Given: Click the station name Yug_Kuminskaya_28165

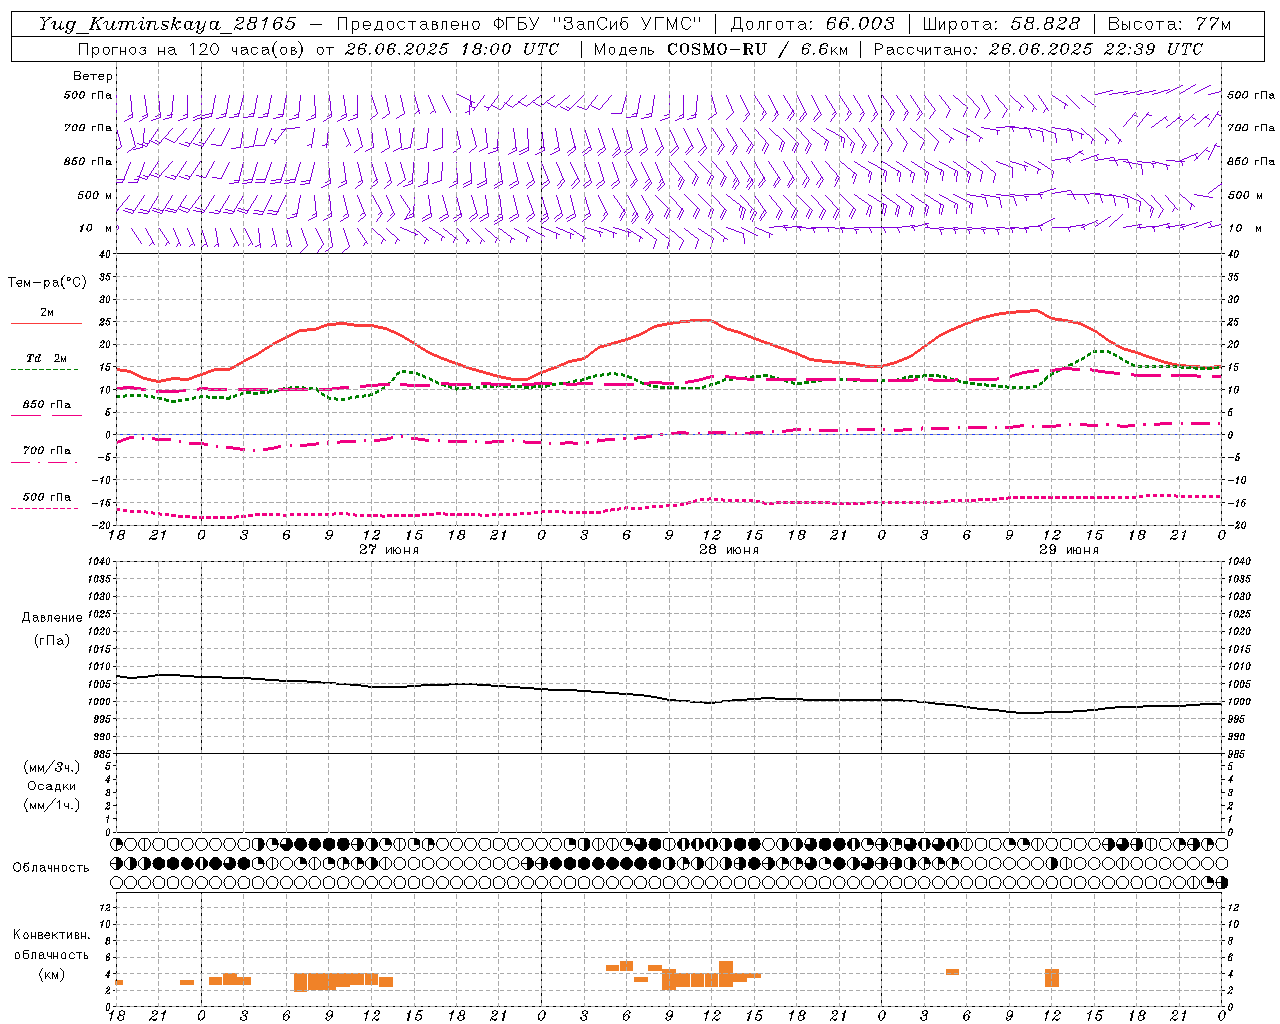Looking at the screenshot, I should click(x=167, y=24).
